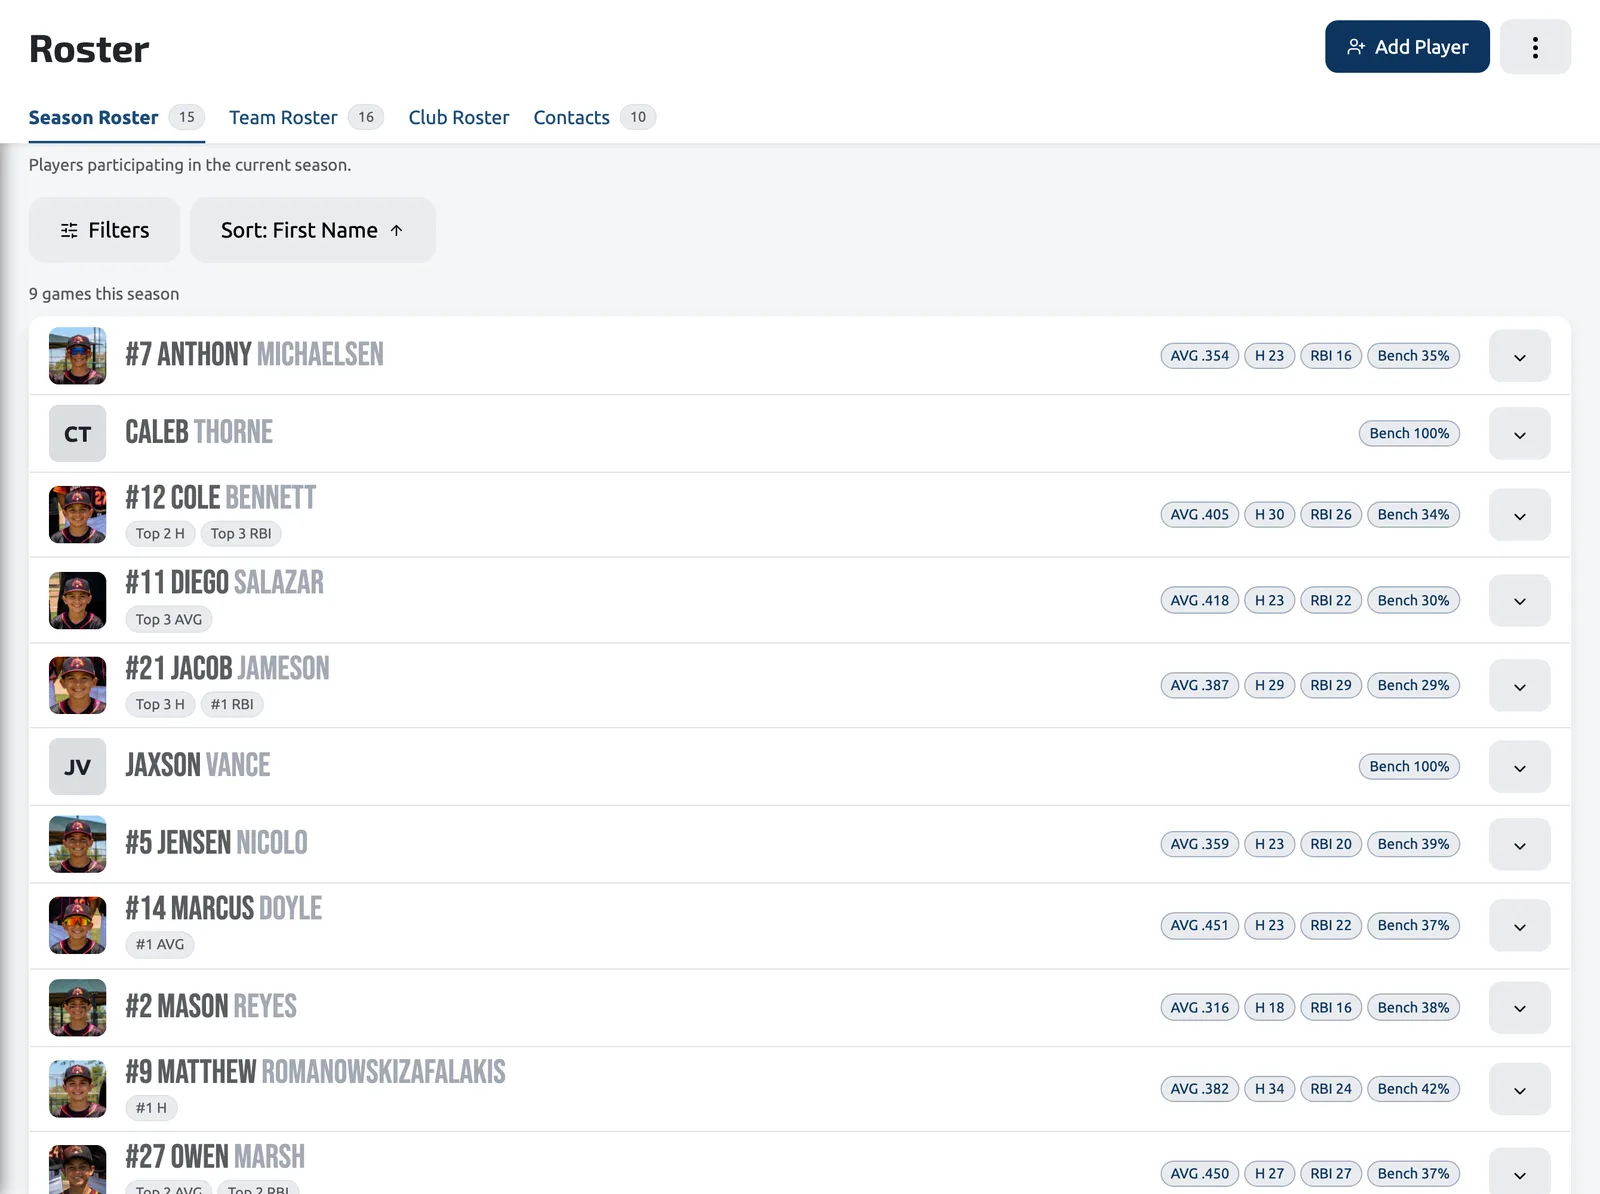Expand Marcus Doyle's row chevron

click(1520, 926)
